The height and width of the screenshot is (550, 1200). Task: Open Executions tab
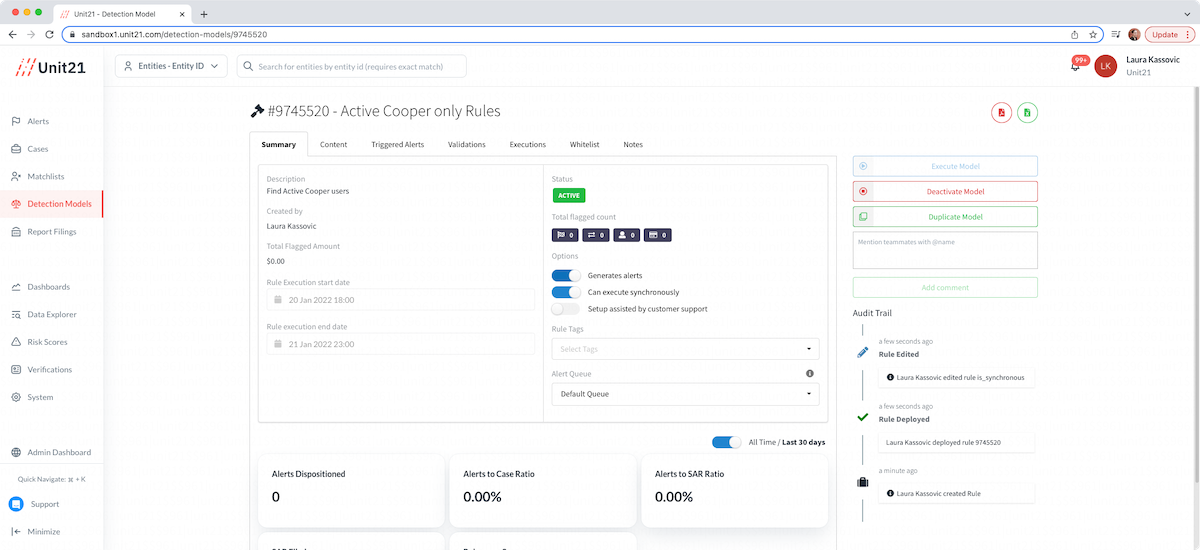[528, 145]
